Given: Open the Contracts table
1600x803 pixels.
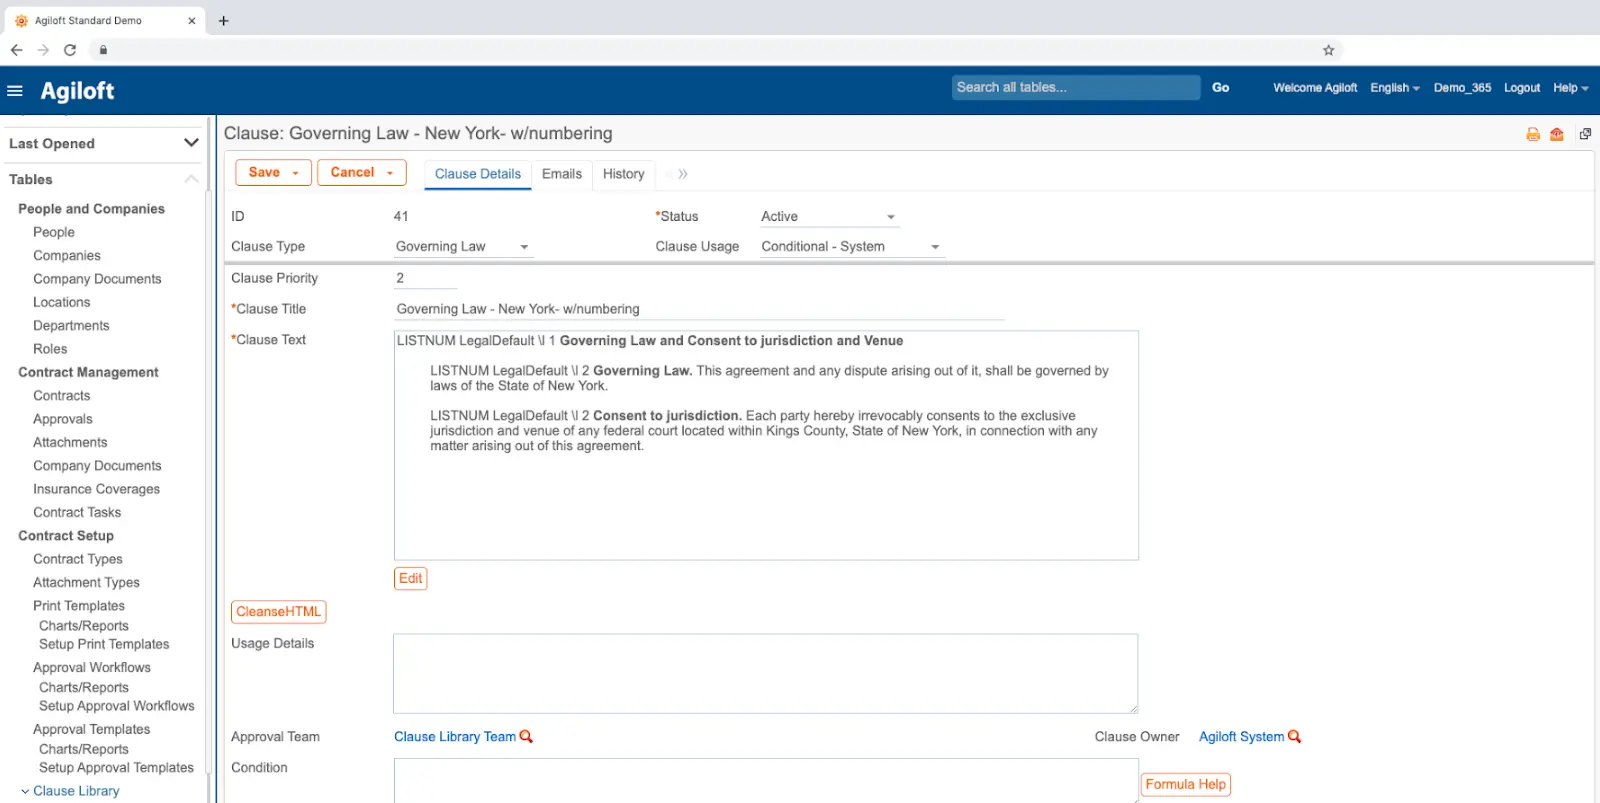Looking at the screenshot, I should [x=62, y=396].
